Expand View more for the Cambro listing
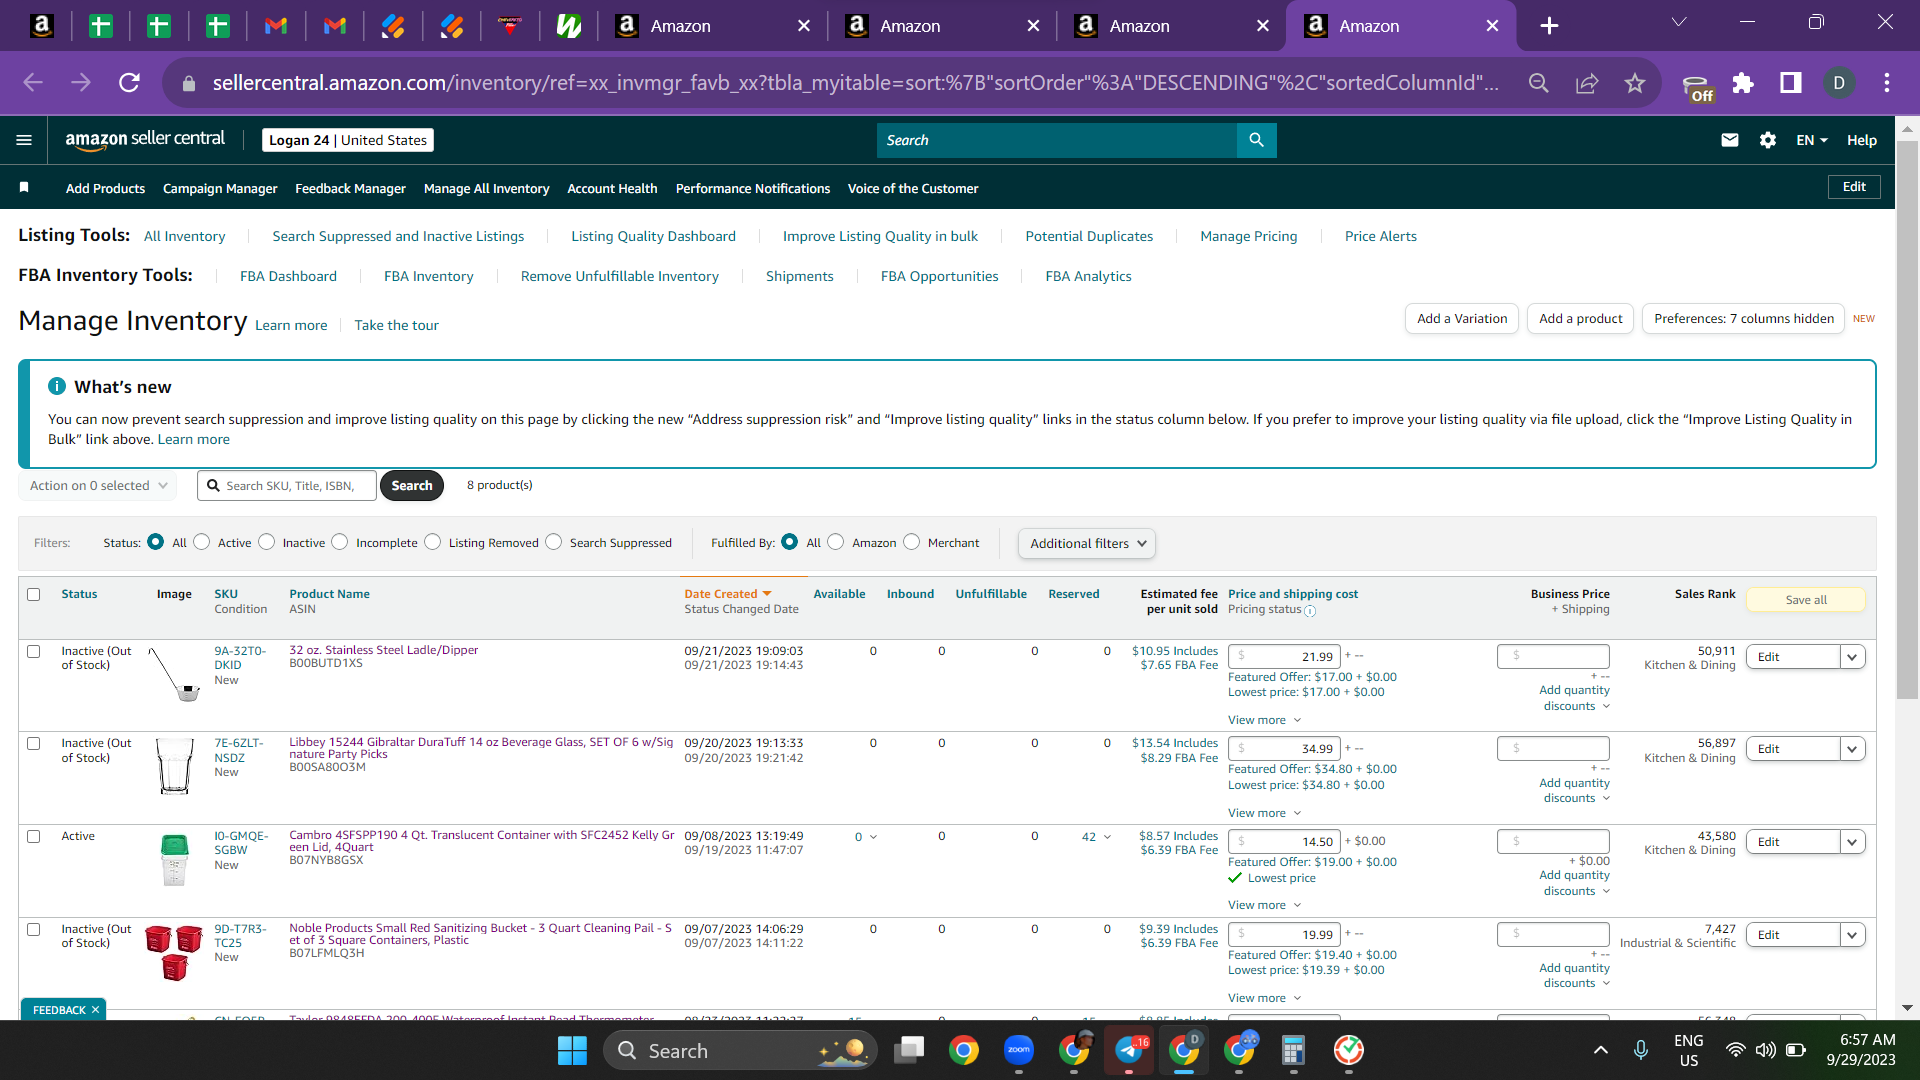Viewport: 1920px width, 1080px height. point(1264,905)
